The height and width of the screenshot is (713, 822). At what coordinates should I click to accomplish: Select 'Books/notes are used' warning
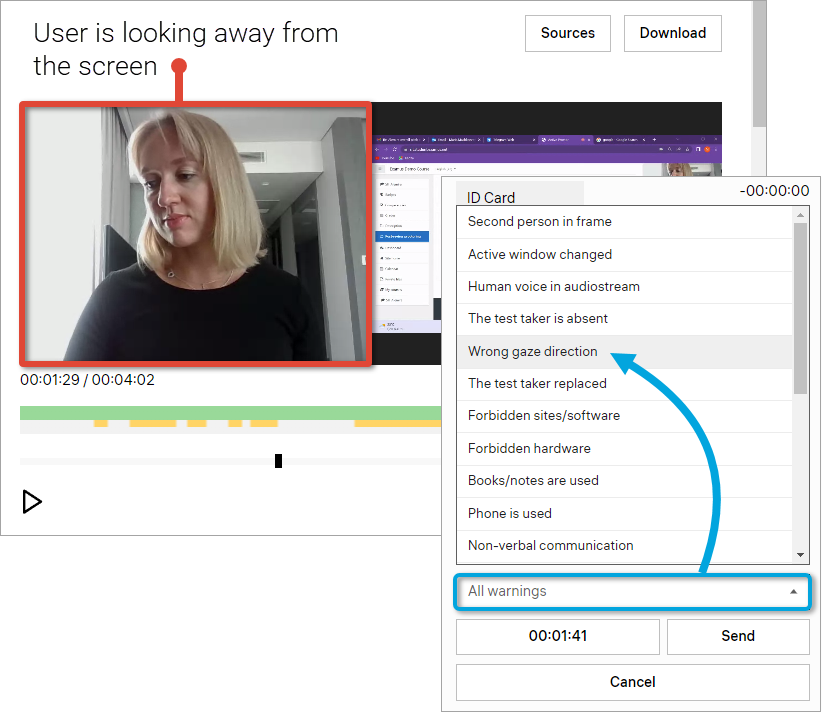(533, 481)
